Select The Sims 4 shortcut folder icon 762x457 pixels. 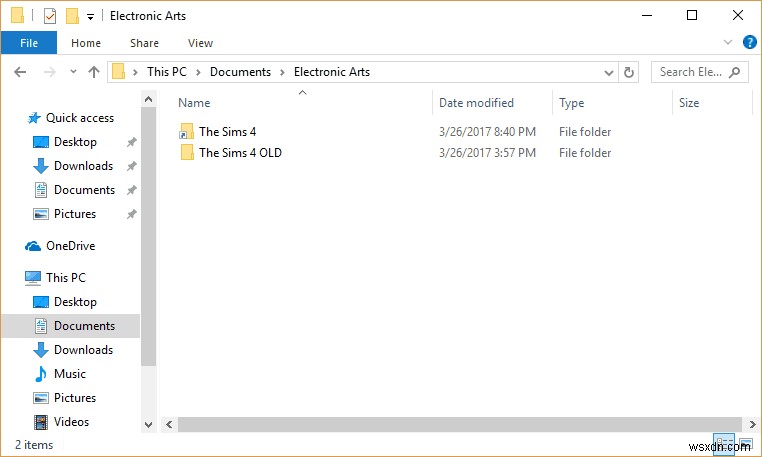[x=187, y=131]
